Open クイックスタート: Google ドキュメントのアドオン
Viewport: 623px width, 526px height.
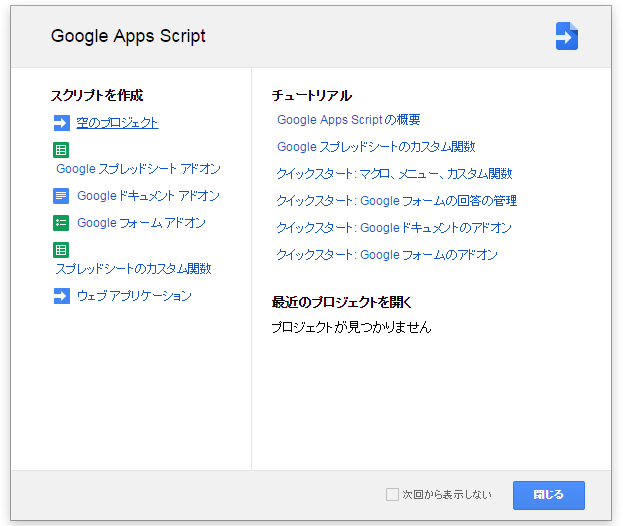pyautogui.click(x=394, y=228)
